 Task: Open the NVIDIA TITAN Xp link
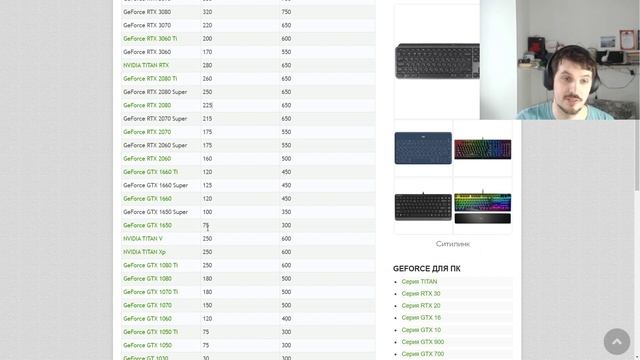pyautogui.click(x=144, y=252)
